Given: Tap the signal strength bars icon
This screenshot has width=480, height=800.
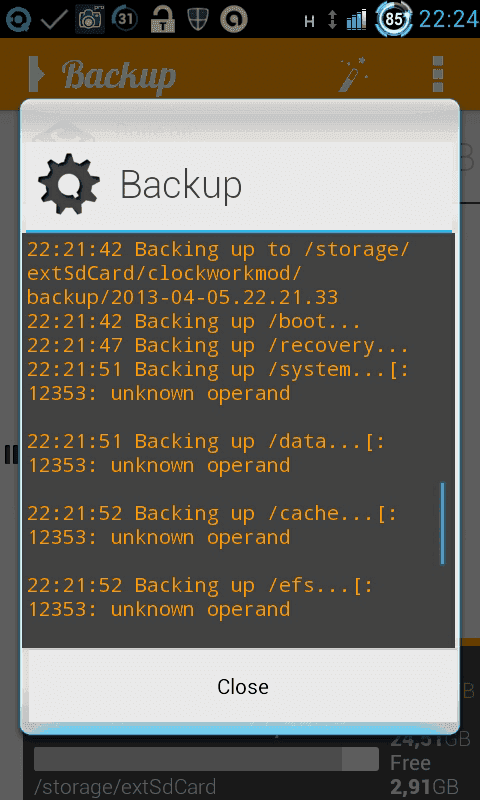Looking at the screenshot, I should [x=356, y=20].
